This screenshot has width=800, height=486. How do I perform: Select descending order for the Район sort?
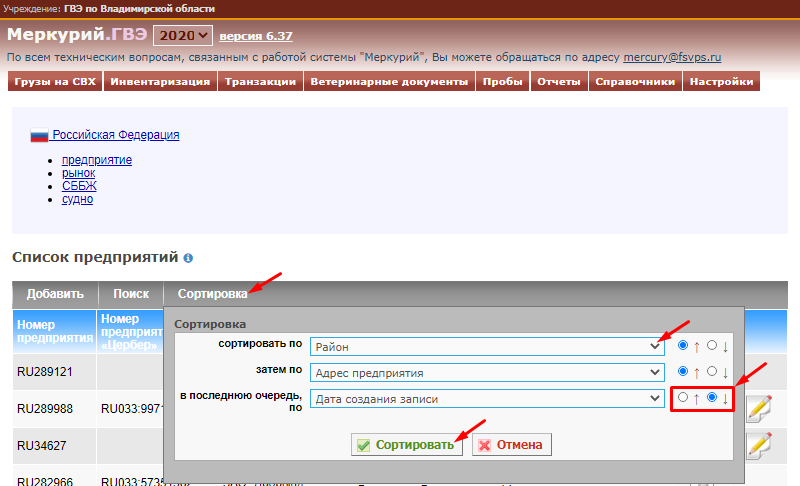click(x=712, y=345)
